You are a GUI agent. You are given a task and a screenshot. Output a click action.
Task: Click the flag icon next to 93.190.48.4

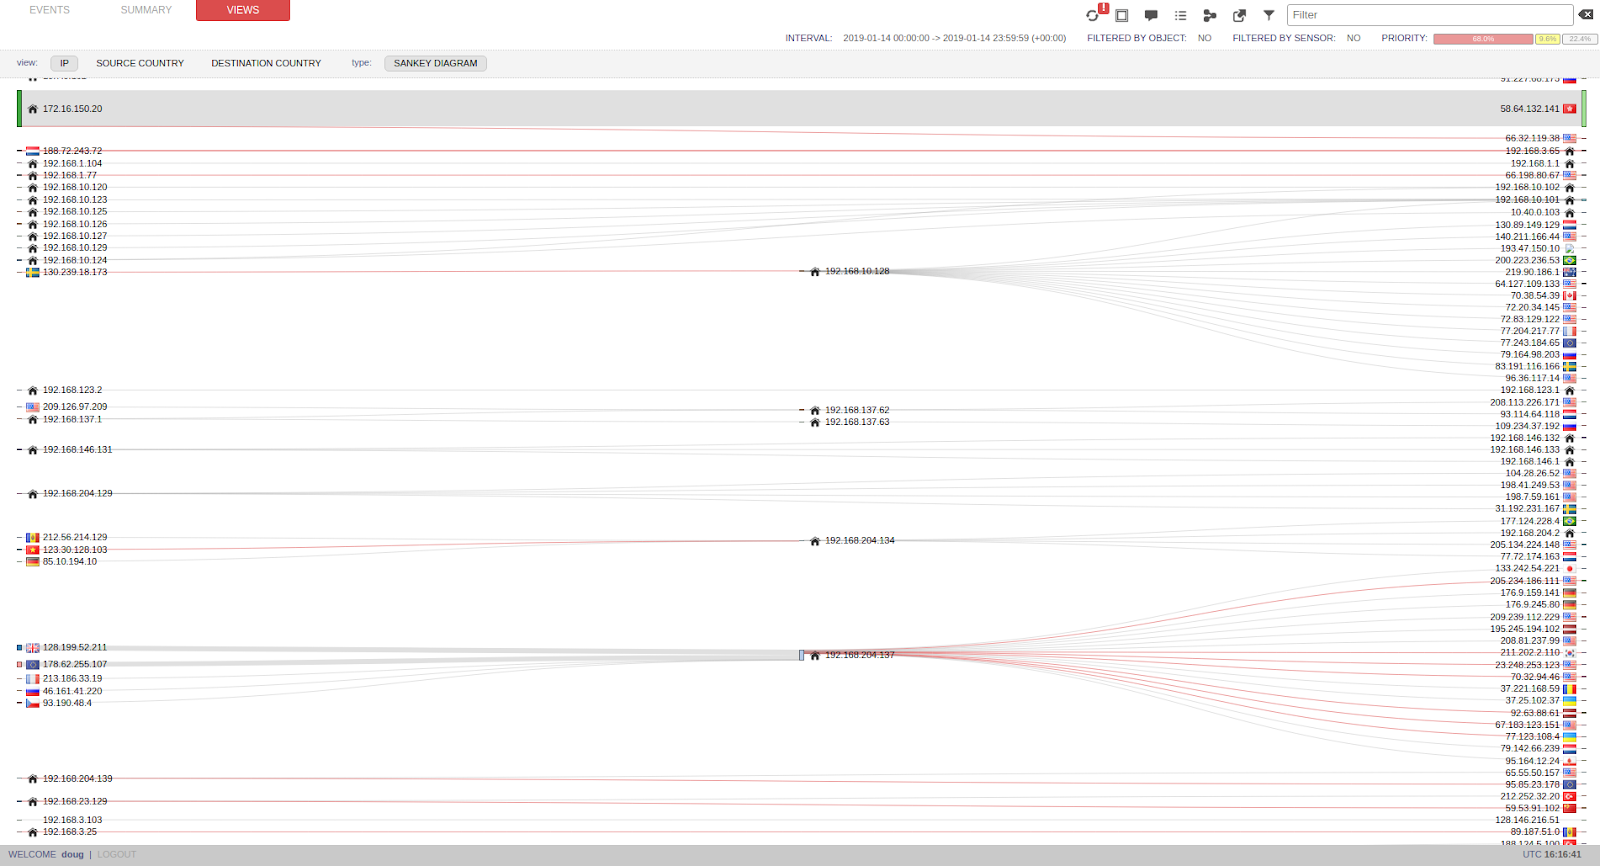point(33,703)
